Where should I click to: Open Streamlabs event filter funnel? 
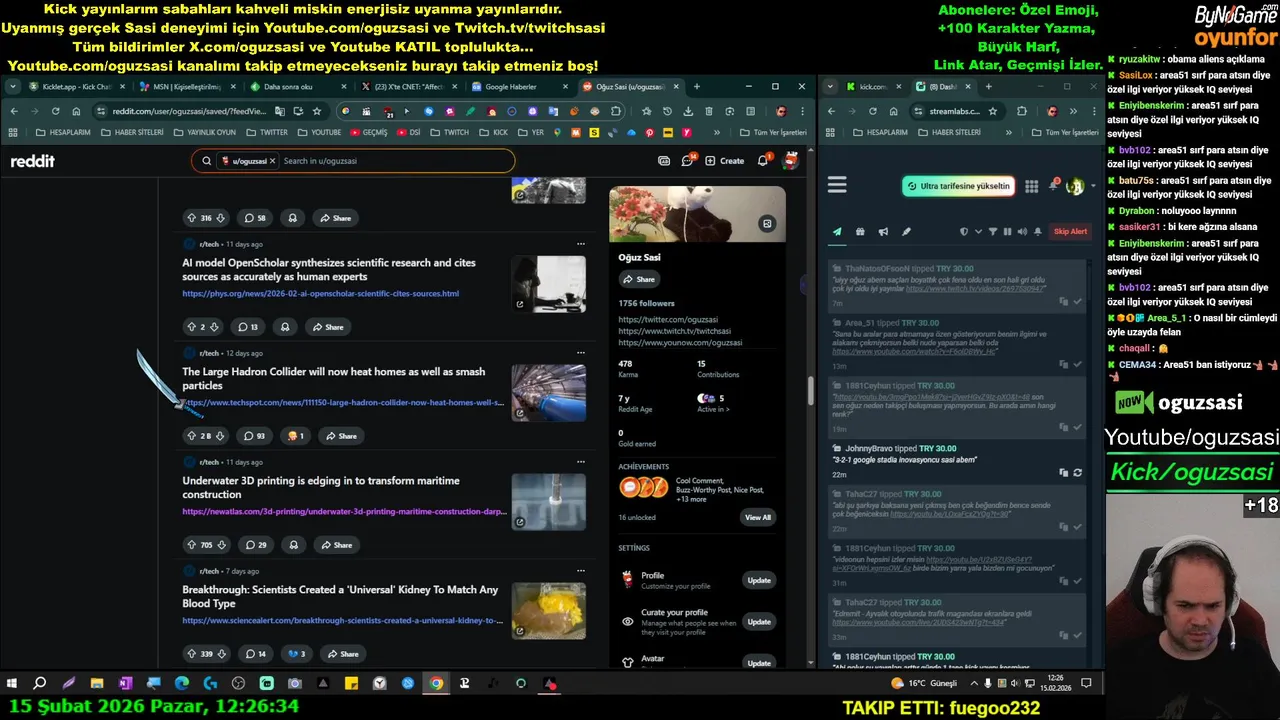tap(993, 232)
